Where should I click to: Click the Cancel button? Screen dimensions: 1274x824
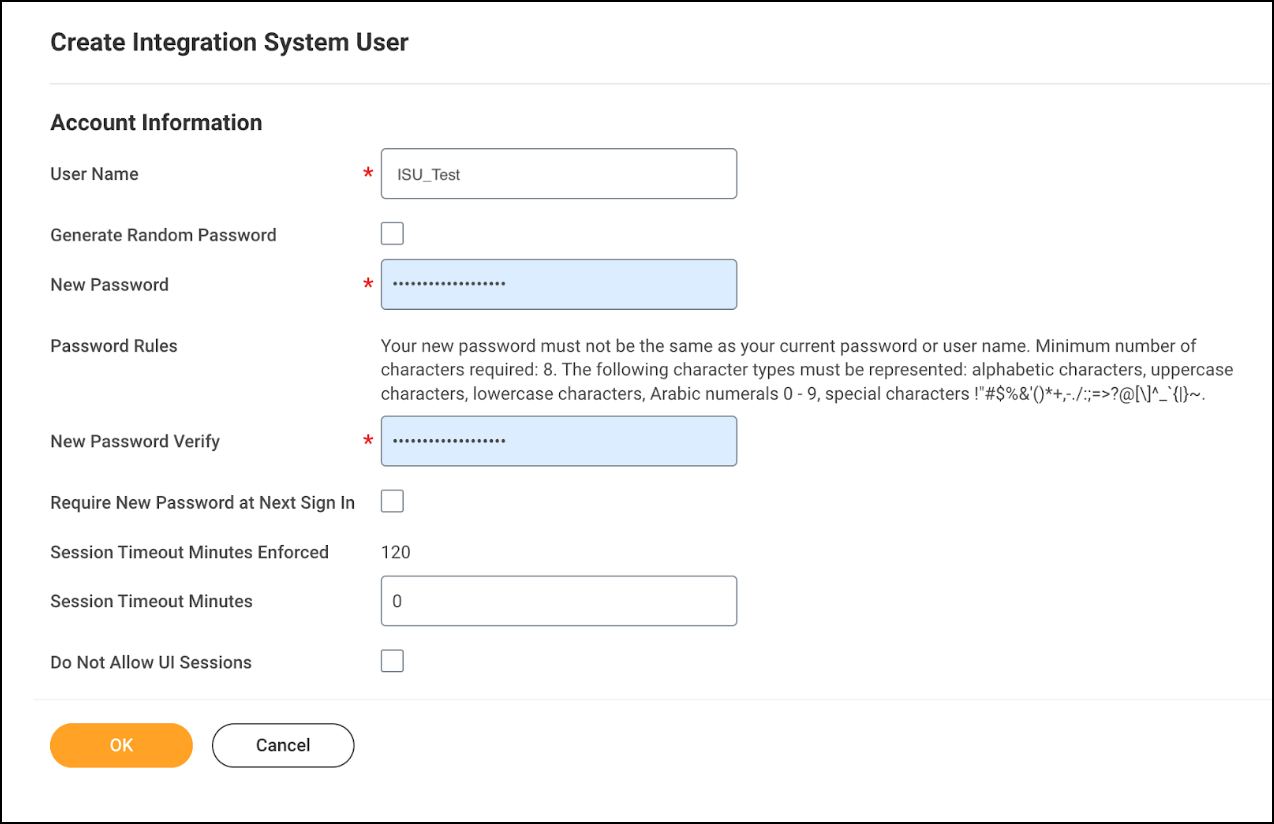[282, 745]
